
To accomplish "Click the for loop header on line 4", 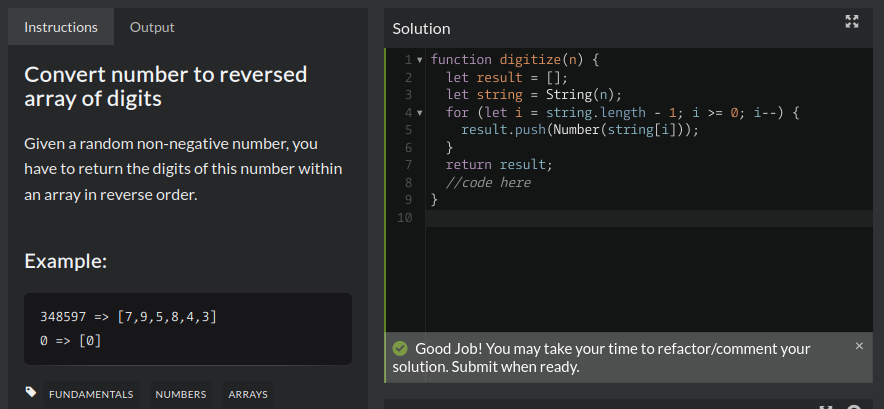I will coord(622,112).
